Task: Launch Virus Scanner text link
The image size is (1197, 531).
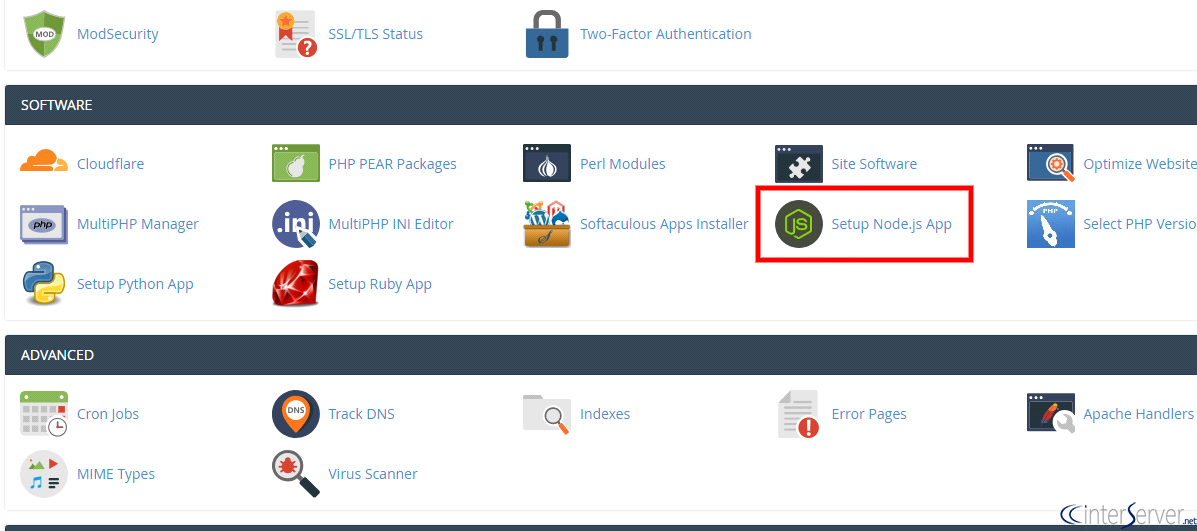Action: [x=373, y=475]
